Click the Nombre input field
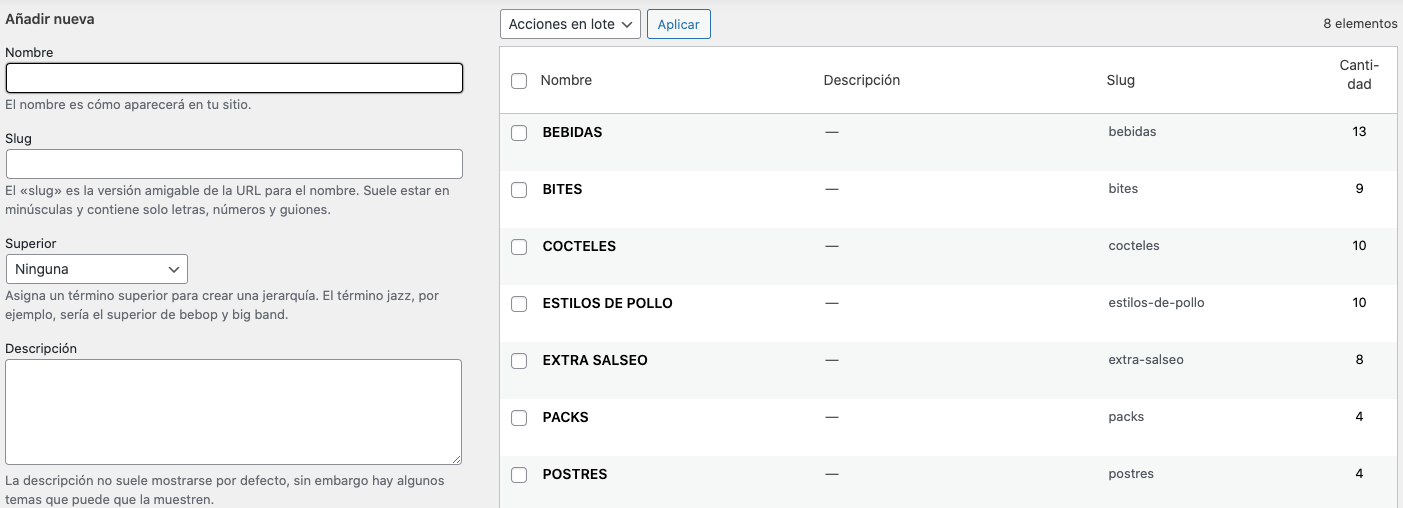This screenshot has height=508, width=1403. pos(234,78)
